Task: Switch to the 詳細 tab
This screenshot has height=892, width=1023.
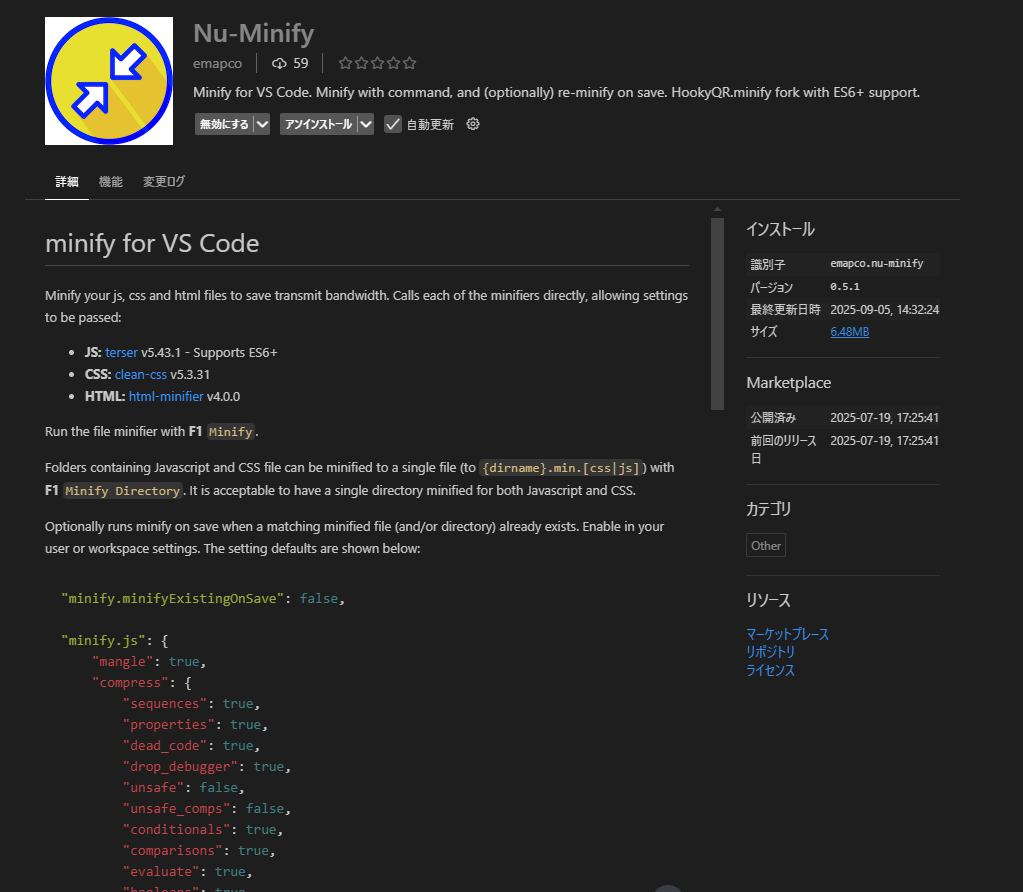Action: click(x=67, y=181)
